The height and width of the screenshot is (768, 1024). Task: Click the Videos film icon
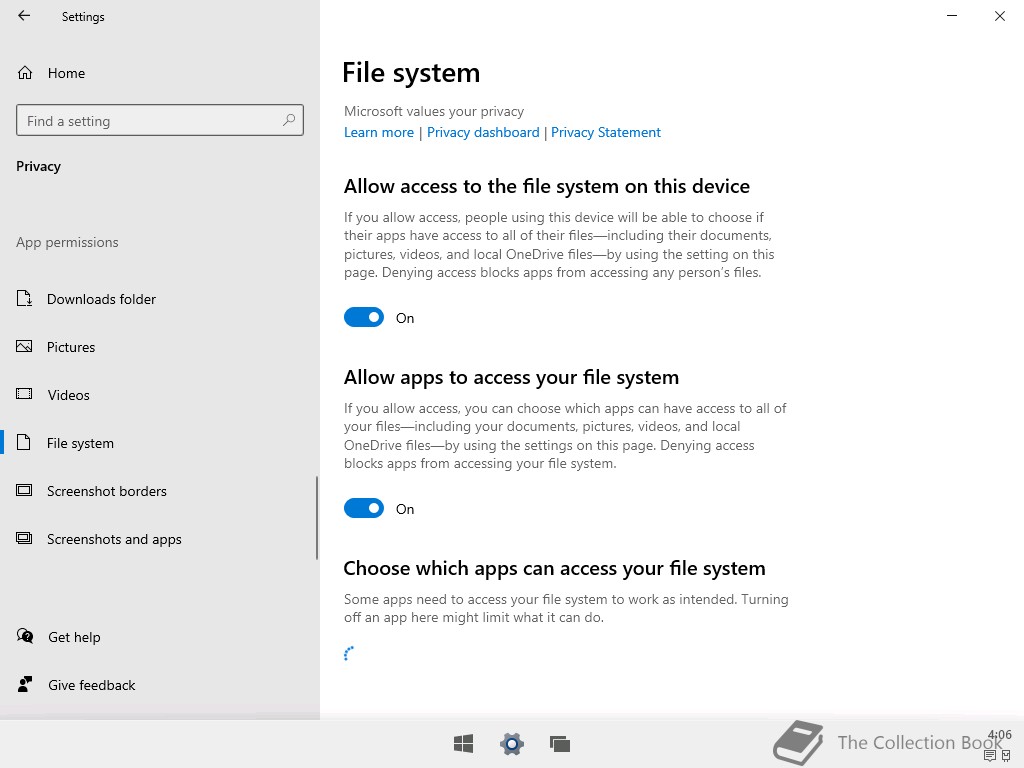click(24, 394)
